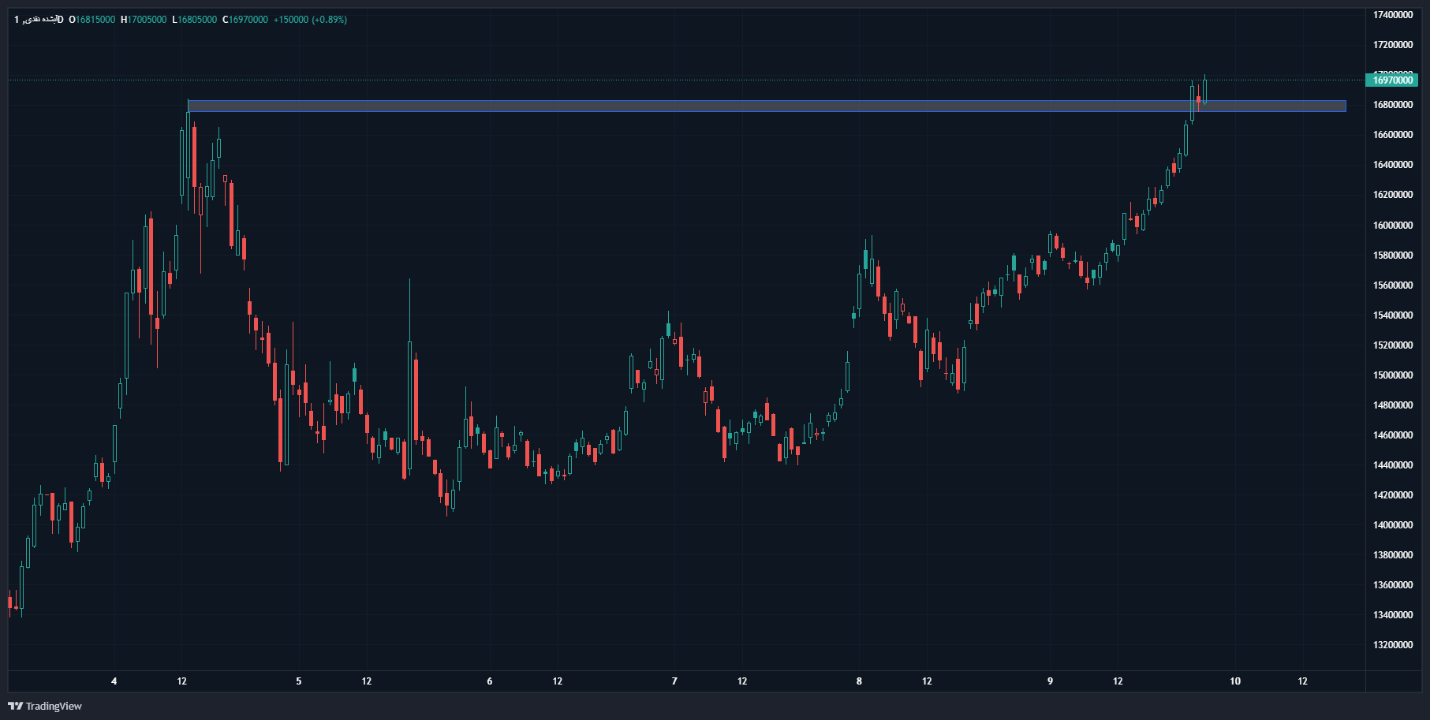This screenshot has width=1430, height=720.
Task: Click the date label 6 on time axis
Action: pyautogui.click(x=489, y=681)
